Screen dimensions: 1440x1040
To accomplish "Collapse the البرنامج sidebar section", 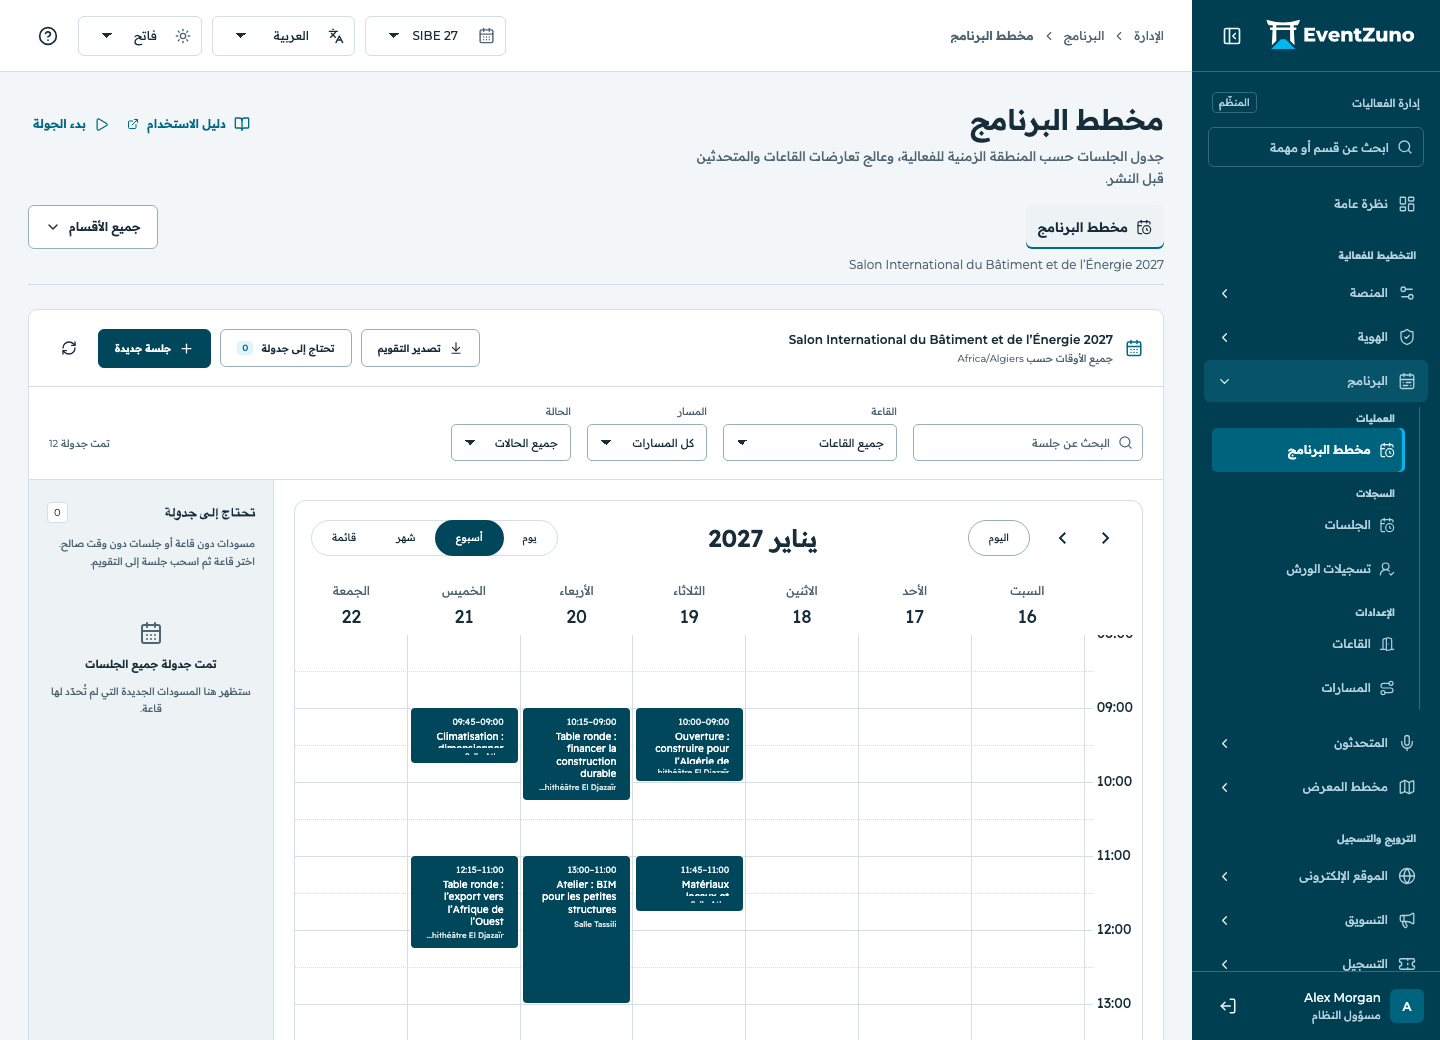I will pos(1316,381).
